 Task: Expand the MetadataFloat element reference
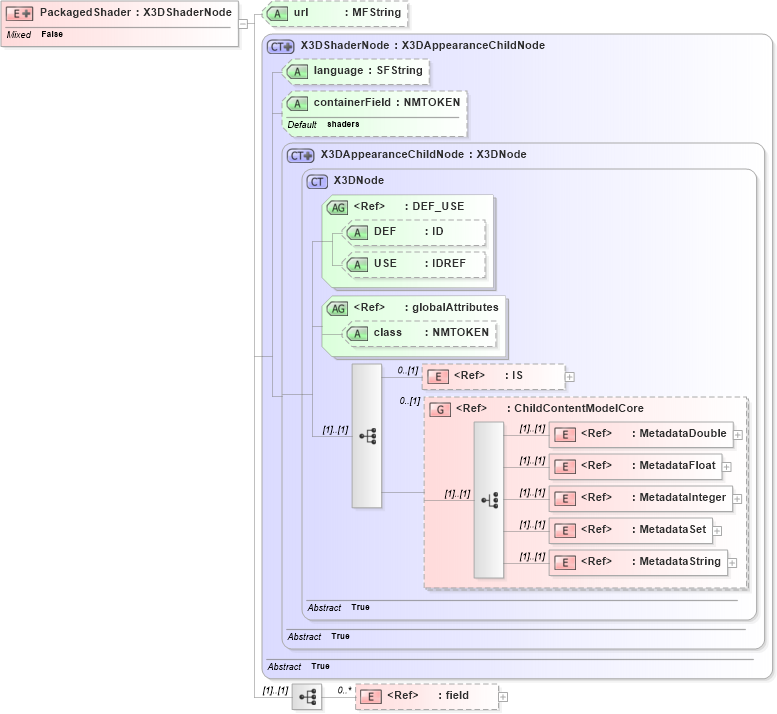[726, 467]
